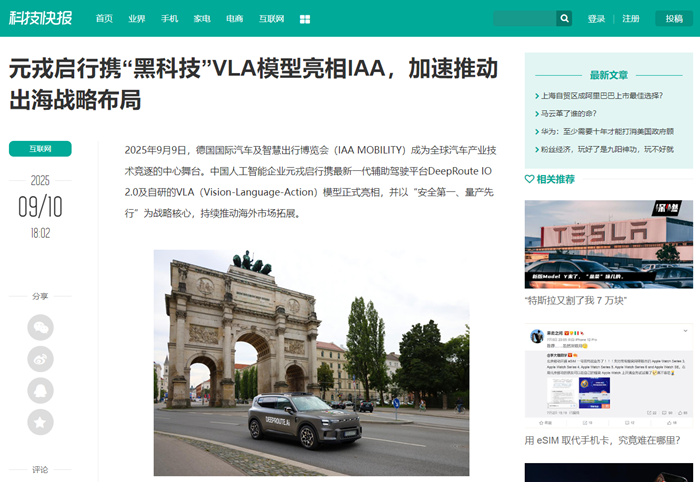Screen dimensions: 700x482
Task: Open the 家电 navigation item
Action: pyautogui.click(x=202, y=18)
